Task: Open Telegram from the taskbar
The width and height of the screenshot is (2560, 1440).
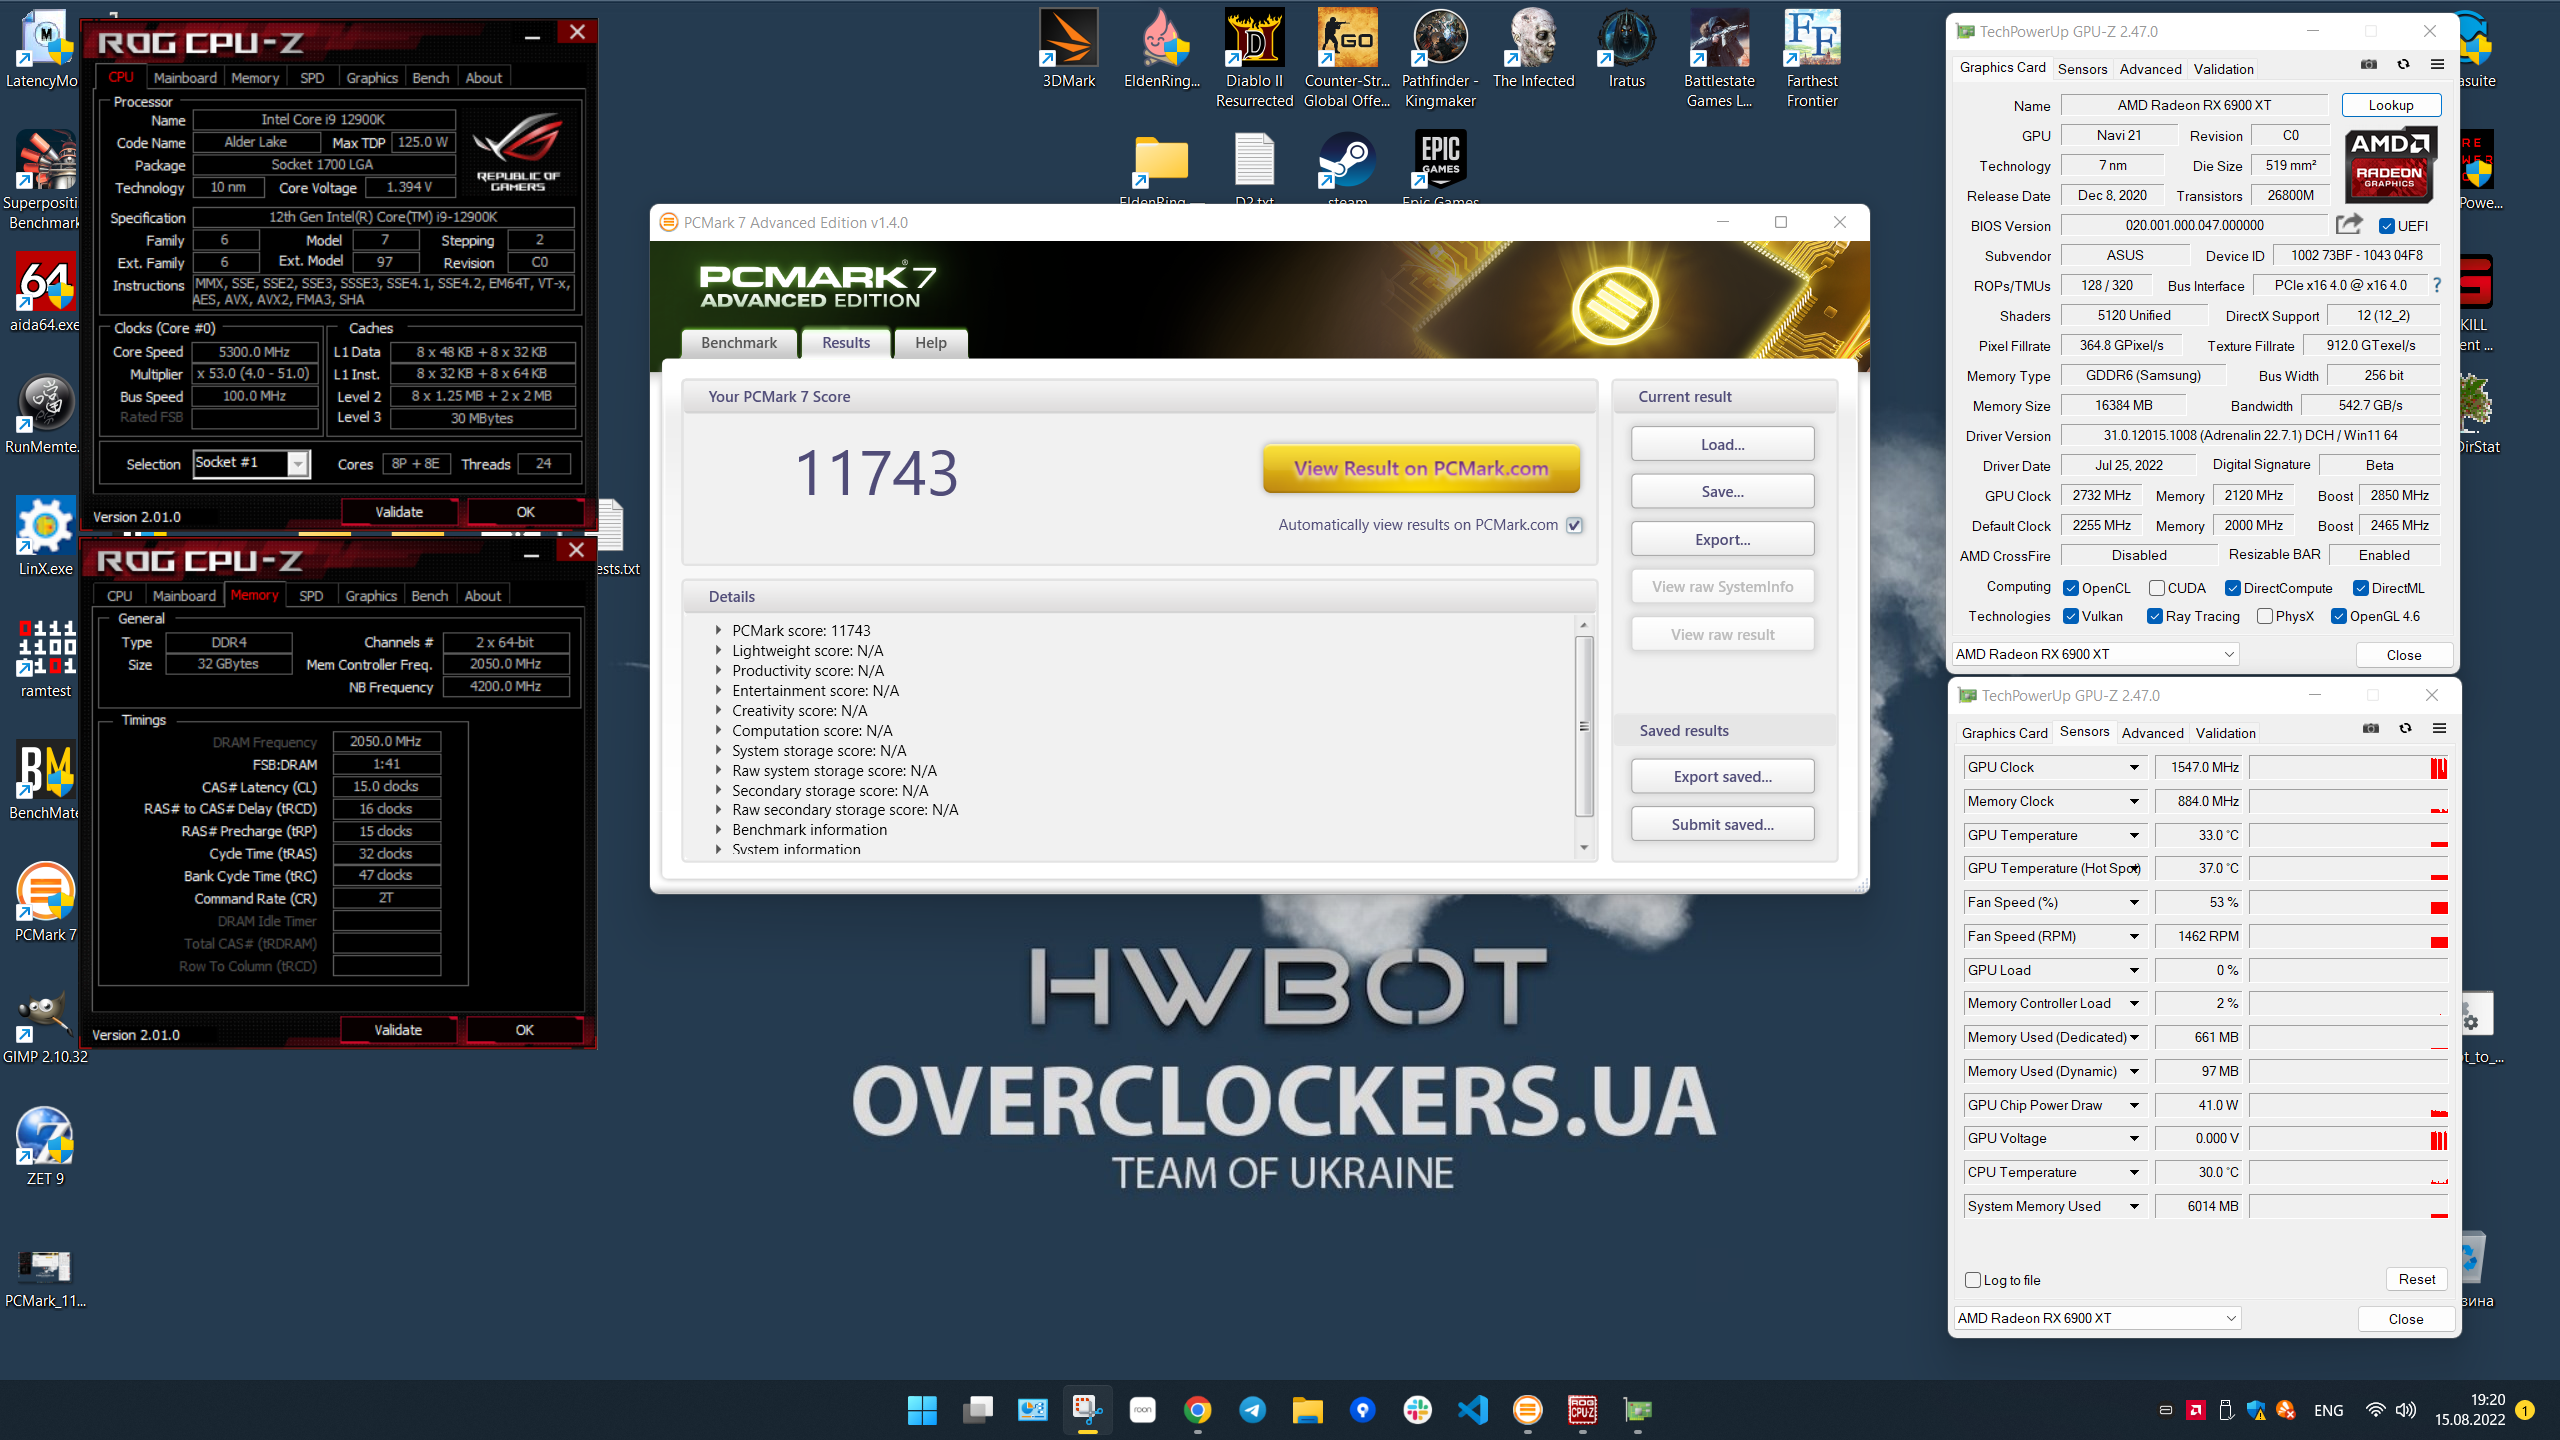Action: click(1252, 1411)
